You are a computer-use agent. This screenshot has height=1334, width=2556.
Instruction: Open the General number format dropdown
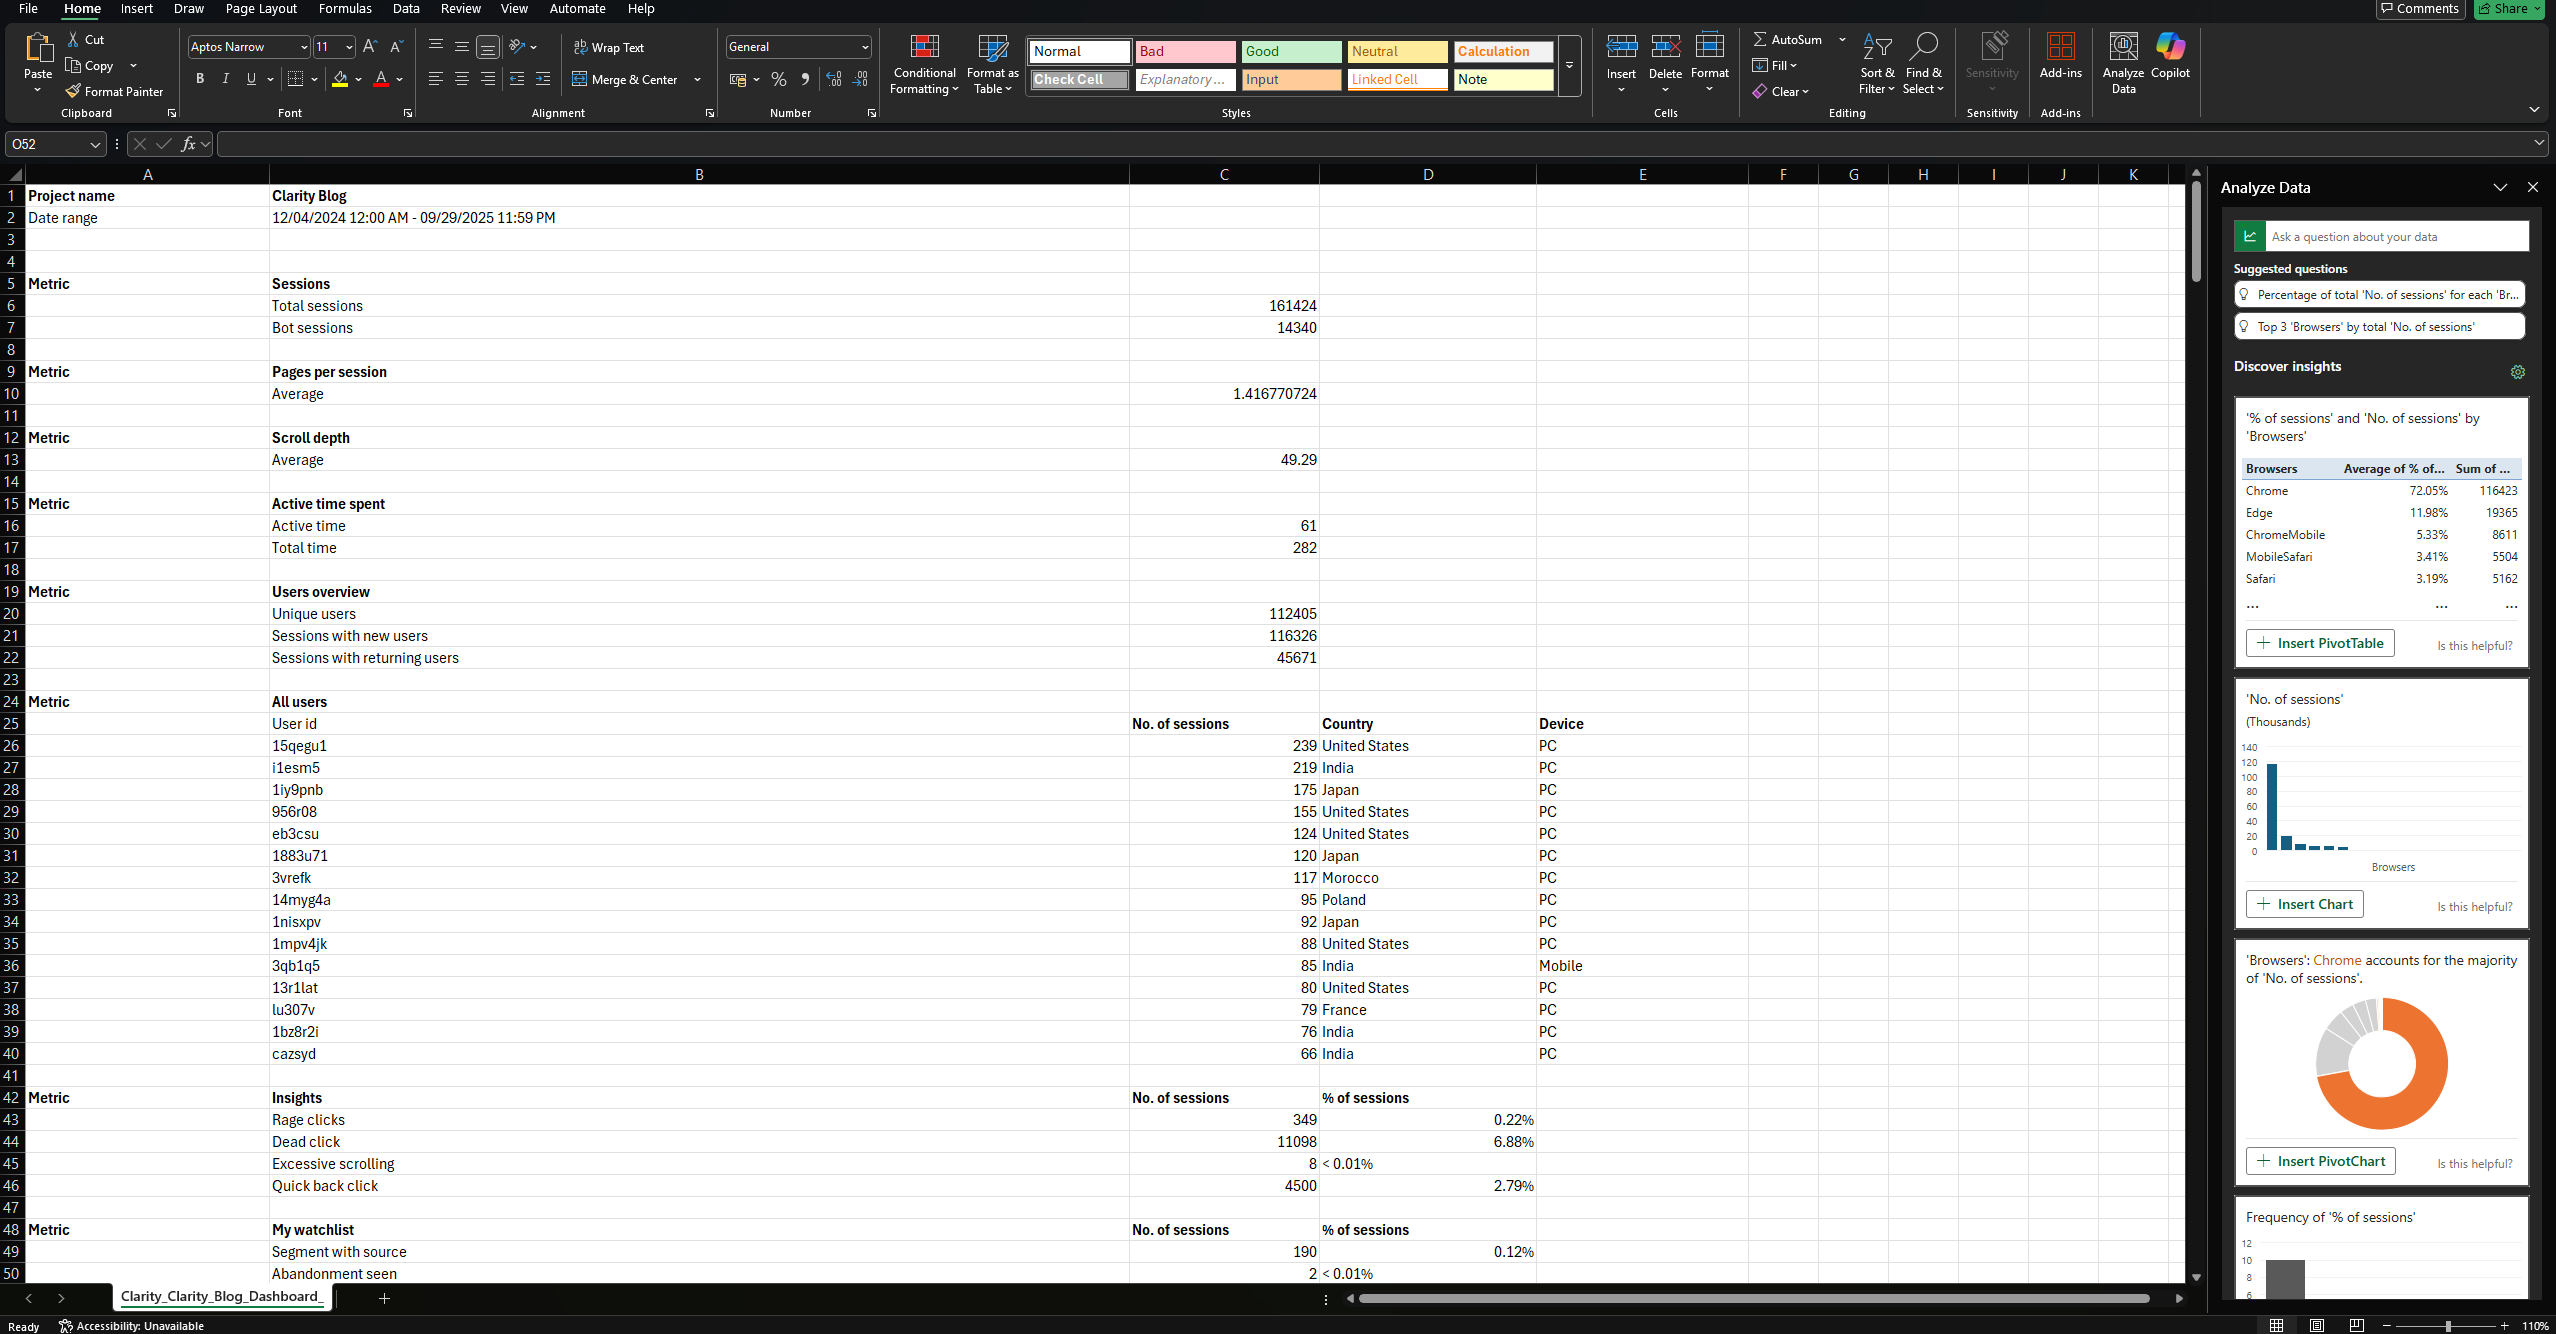[x=865, y=47]
